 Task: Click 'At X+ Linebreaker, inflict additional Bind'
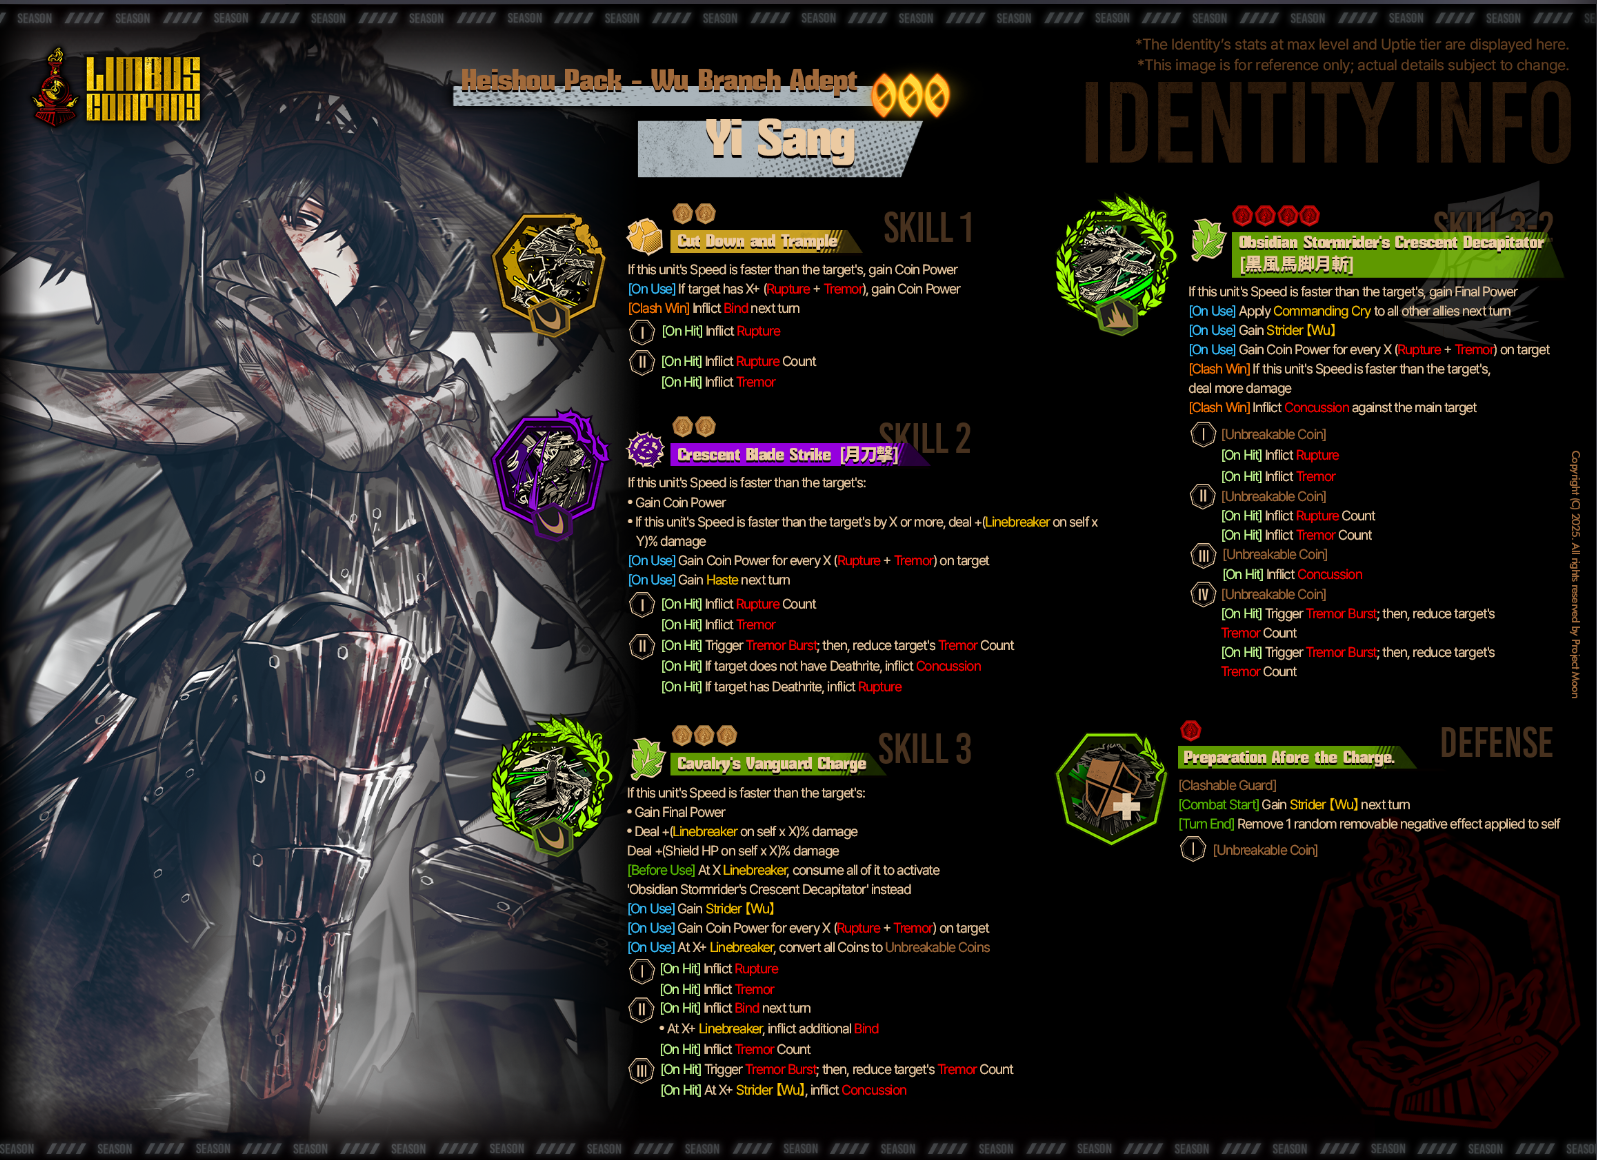pos(769,1029)
